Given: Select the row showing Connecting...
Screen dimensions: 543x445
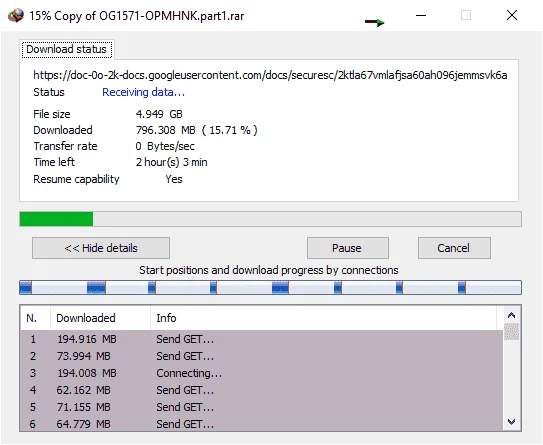Looking at the screenshot, I should pyautogui.click(x=261, y=373).
